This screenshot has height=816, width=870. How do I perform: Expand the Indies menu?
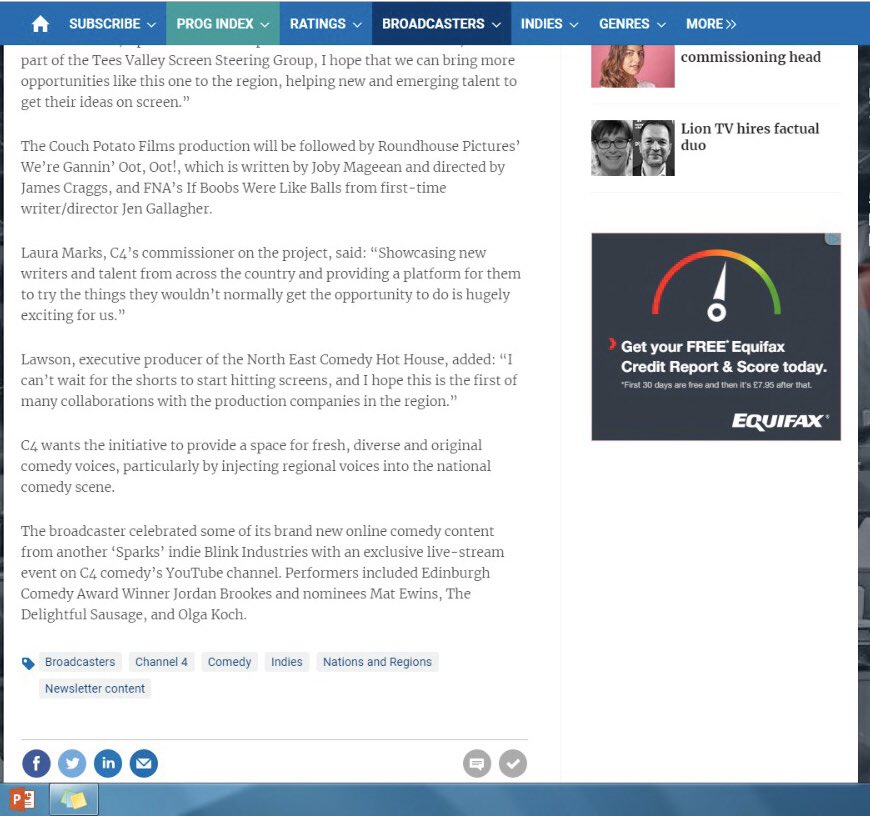coord(549,24)
